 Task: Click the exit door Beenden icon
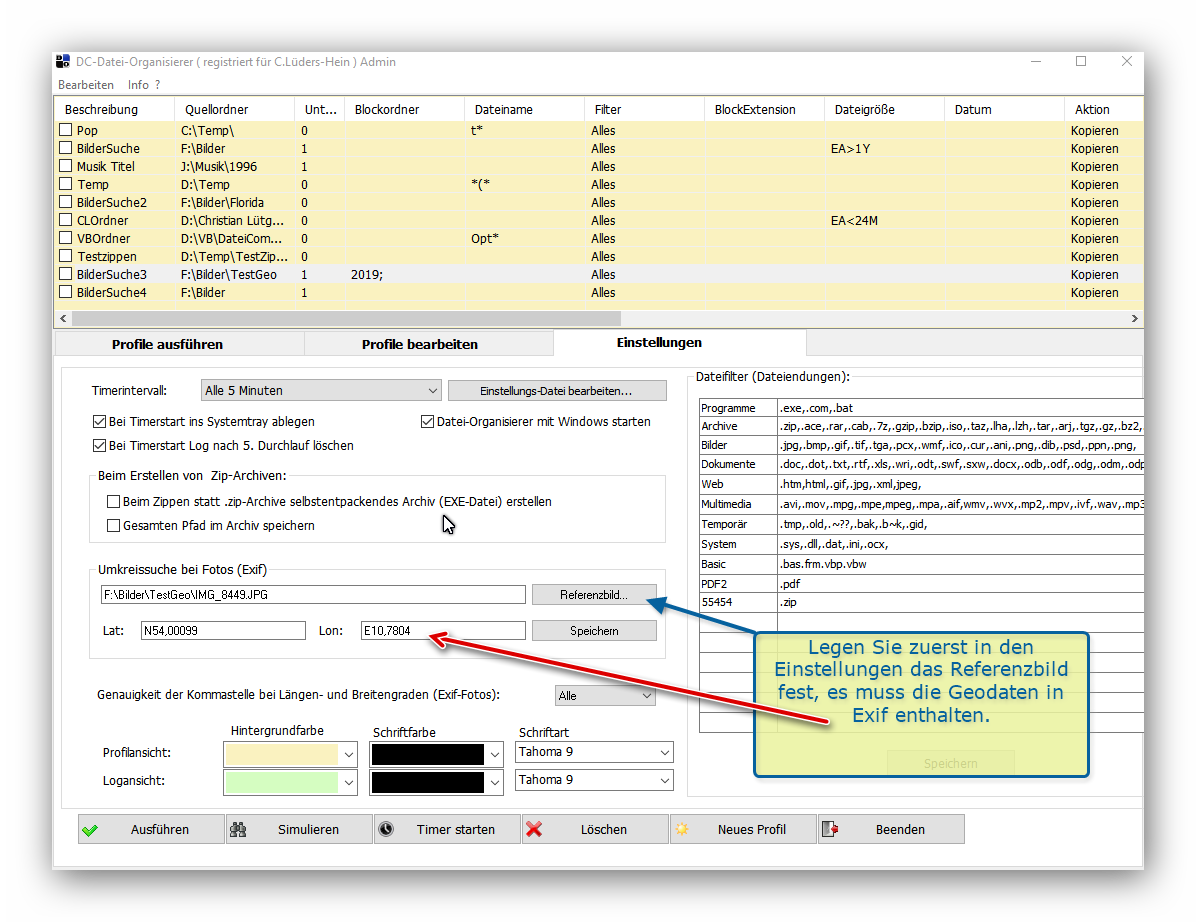click(x=830, y=829)
